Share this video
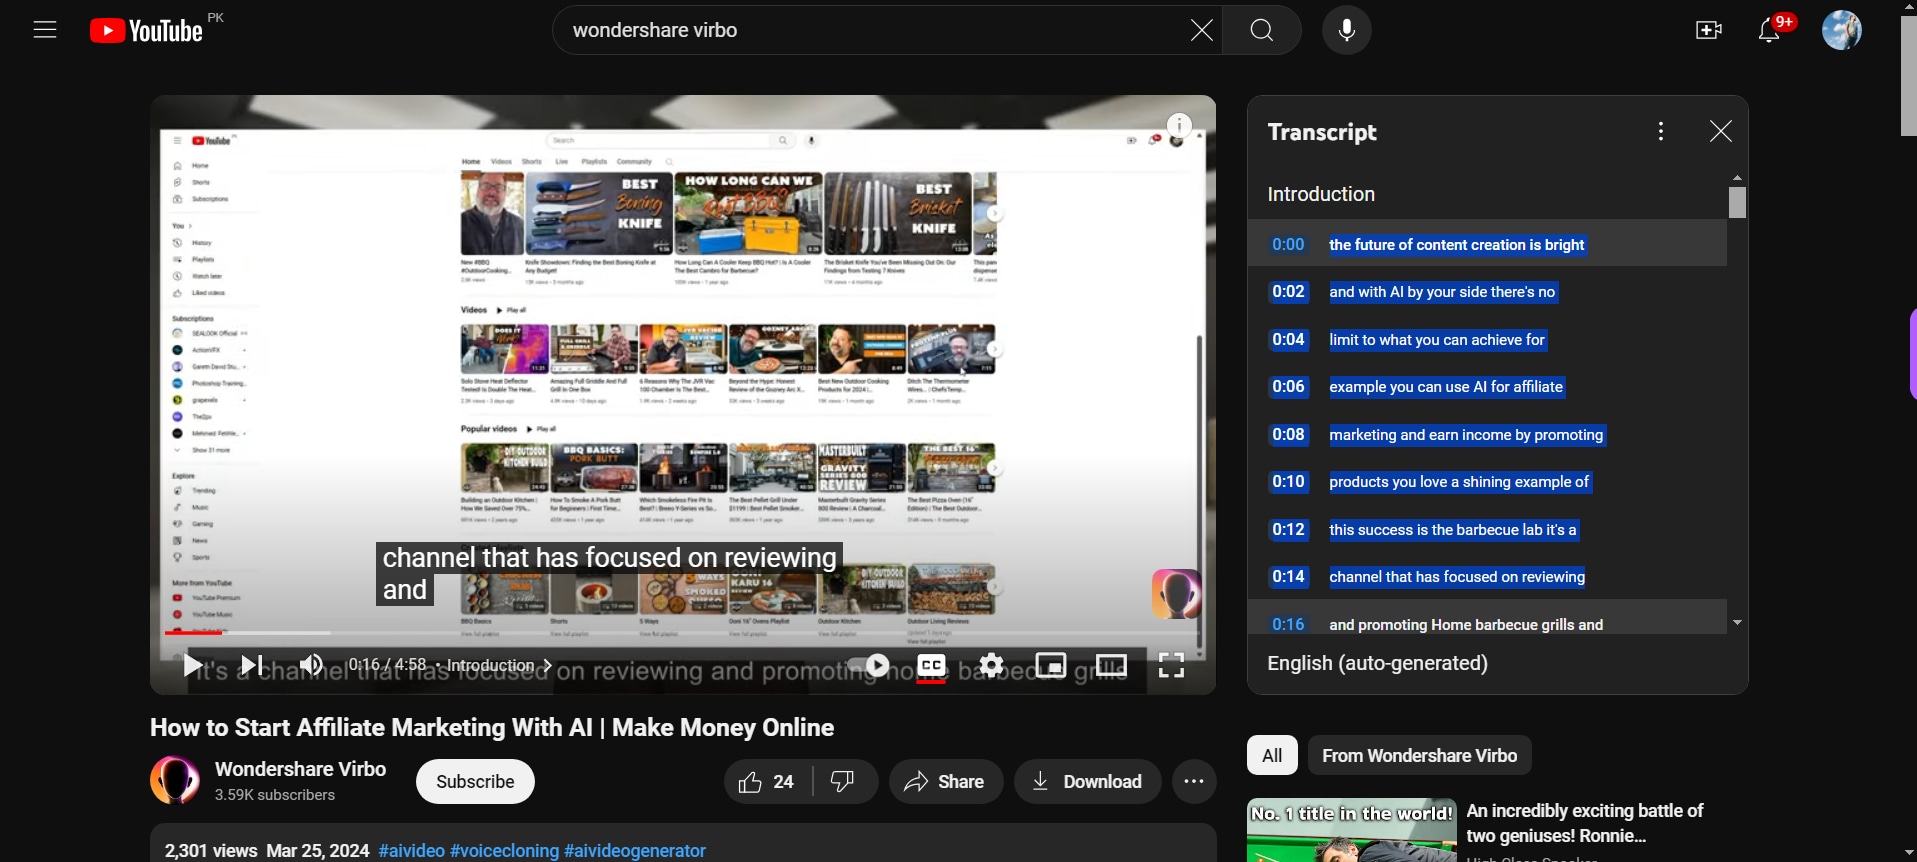 [x=945, y=782]
